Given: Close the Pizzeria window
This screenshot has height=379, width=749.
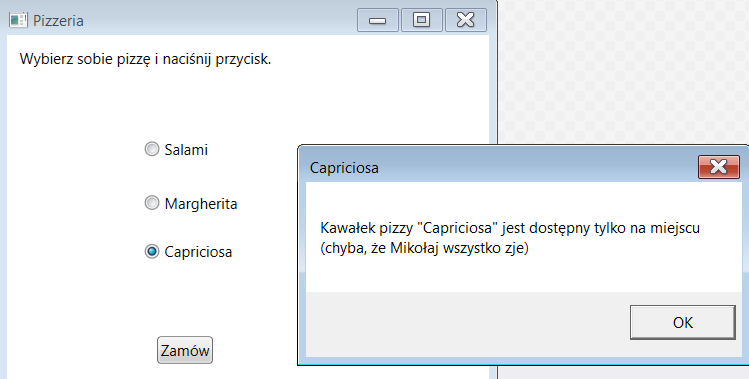Looking at the screenshot, I should pyautogui.click(x=466, y=20).
